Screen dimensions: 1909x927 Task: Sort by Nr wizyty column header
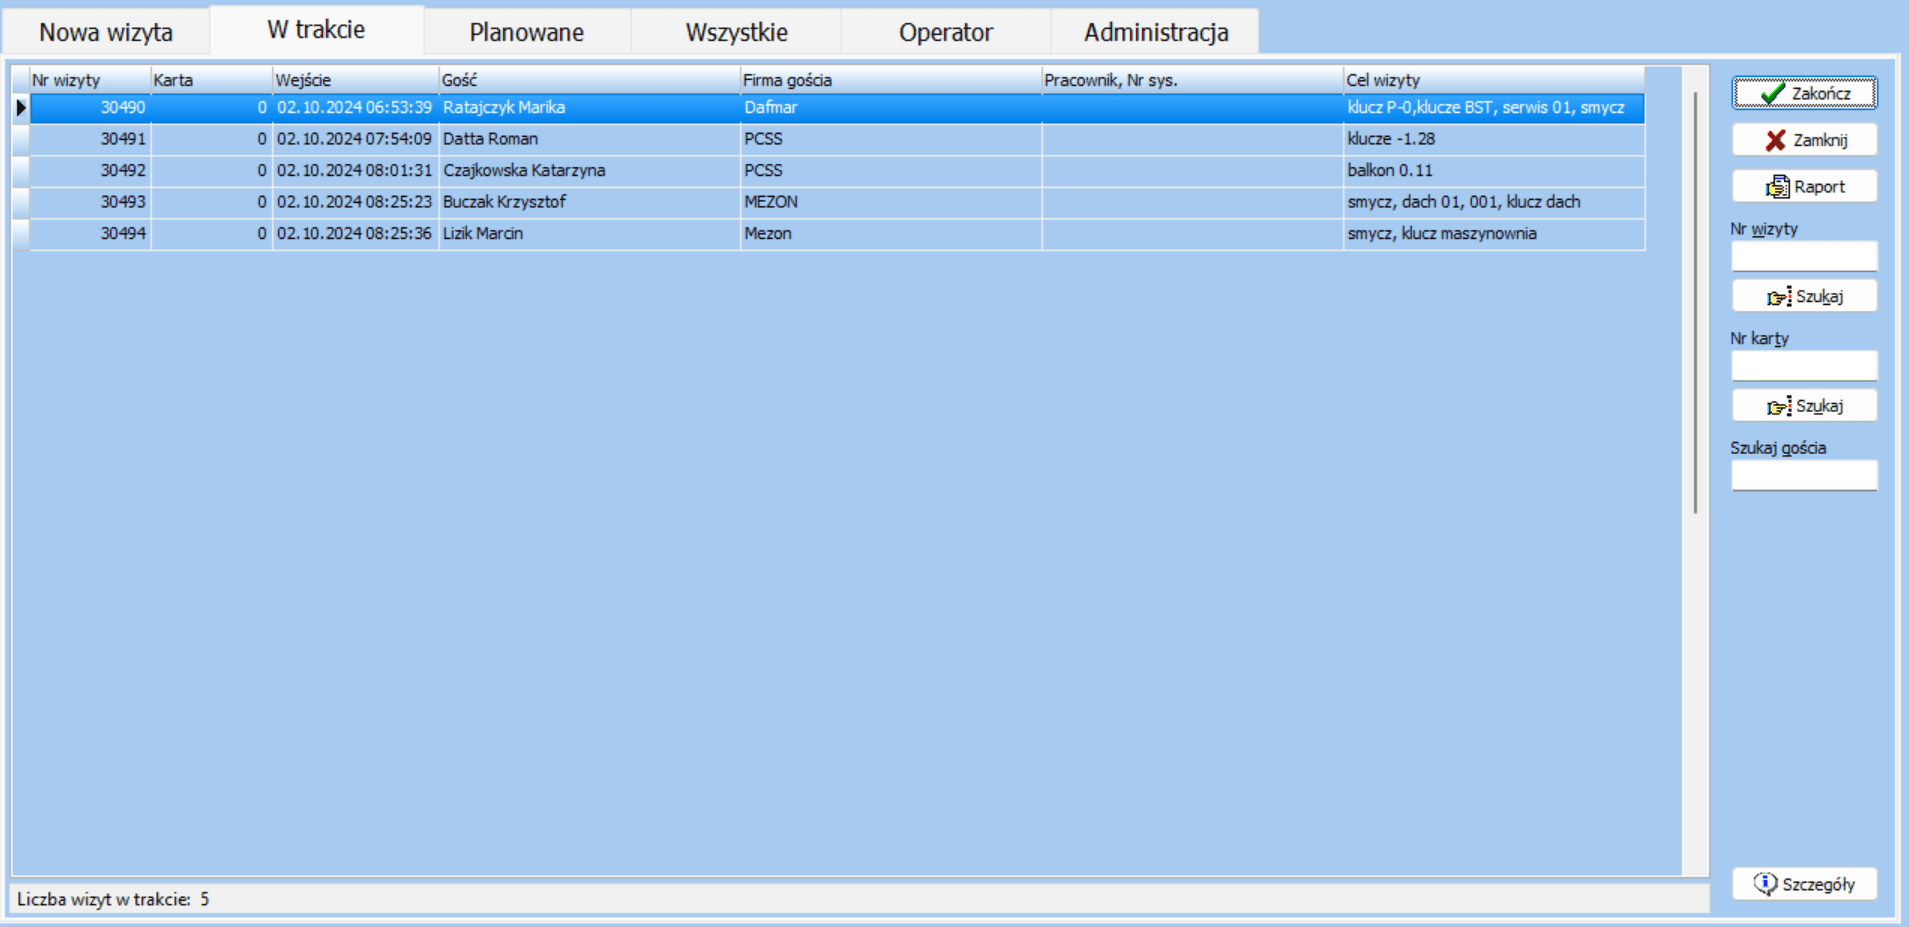(x=90, y=80)
